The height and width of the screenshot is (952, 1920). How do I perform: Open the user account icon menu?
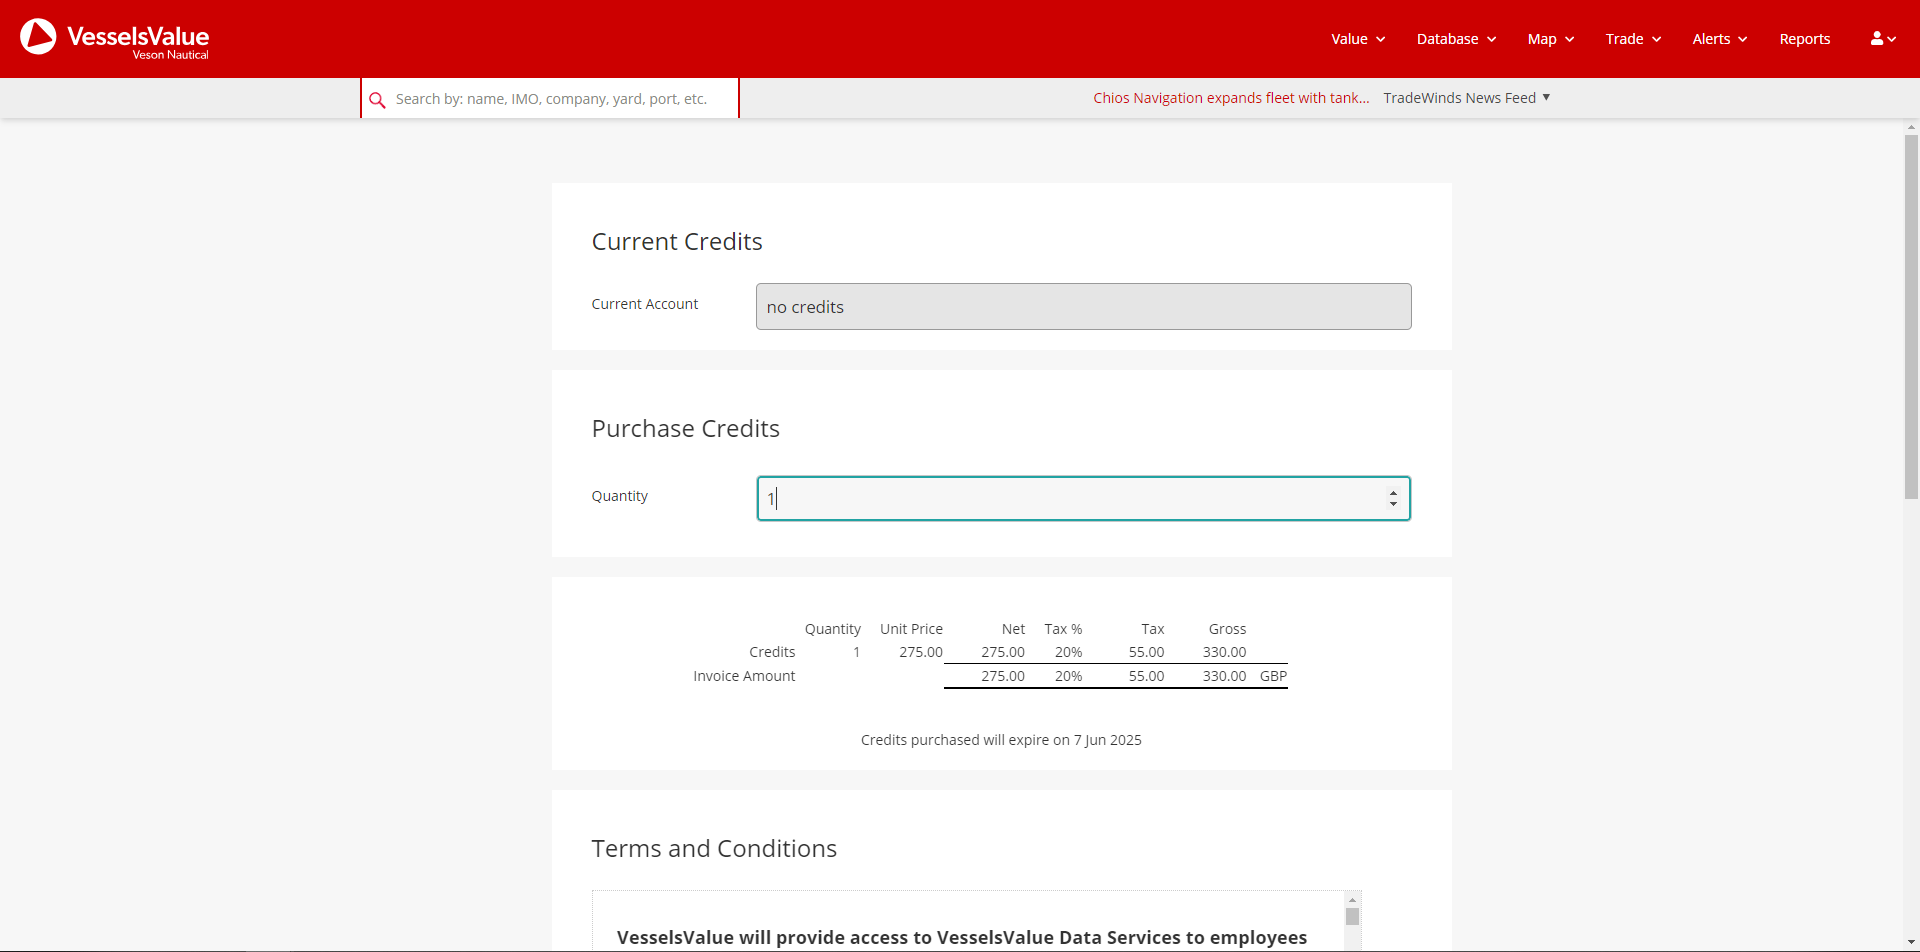click(x=1882, y=38)
